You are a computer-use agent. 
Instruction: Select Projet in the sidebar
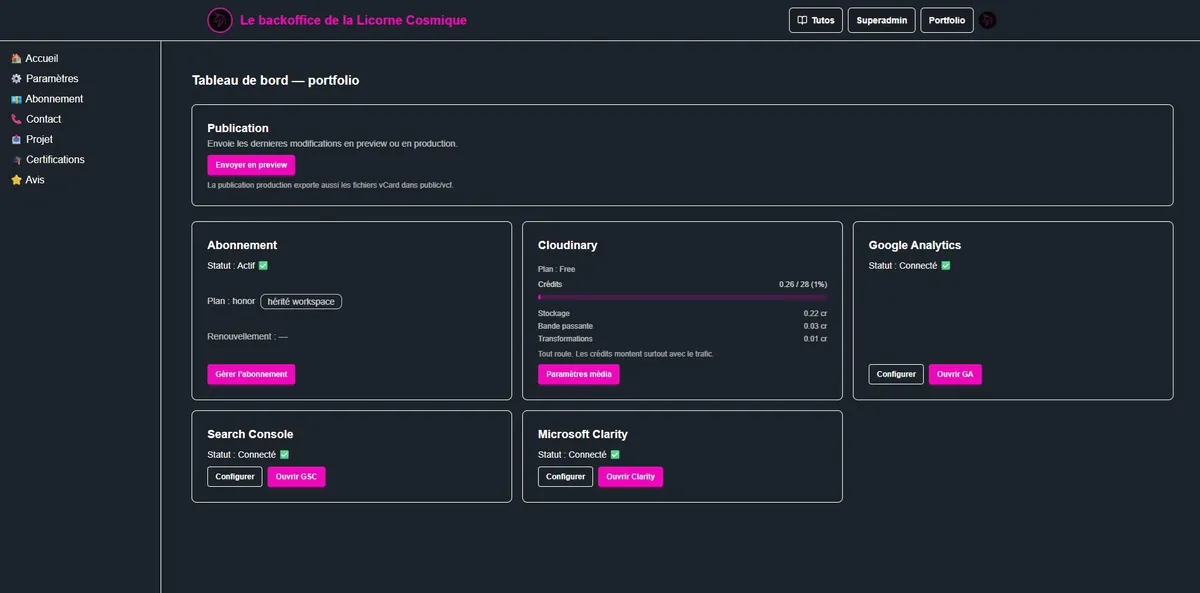[39, 139]
